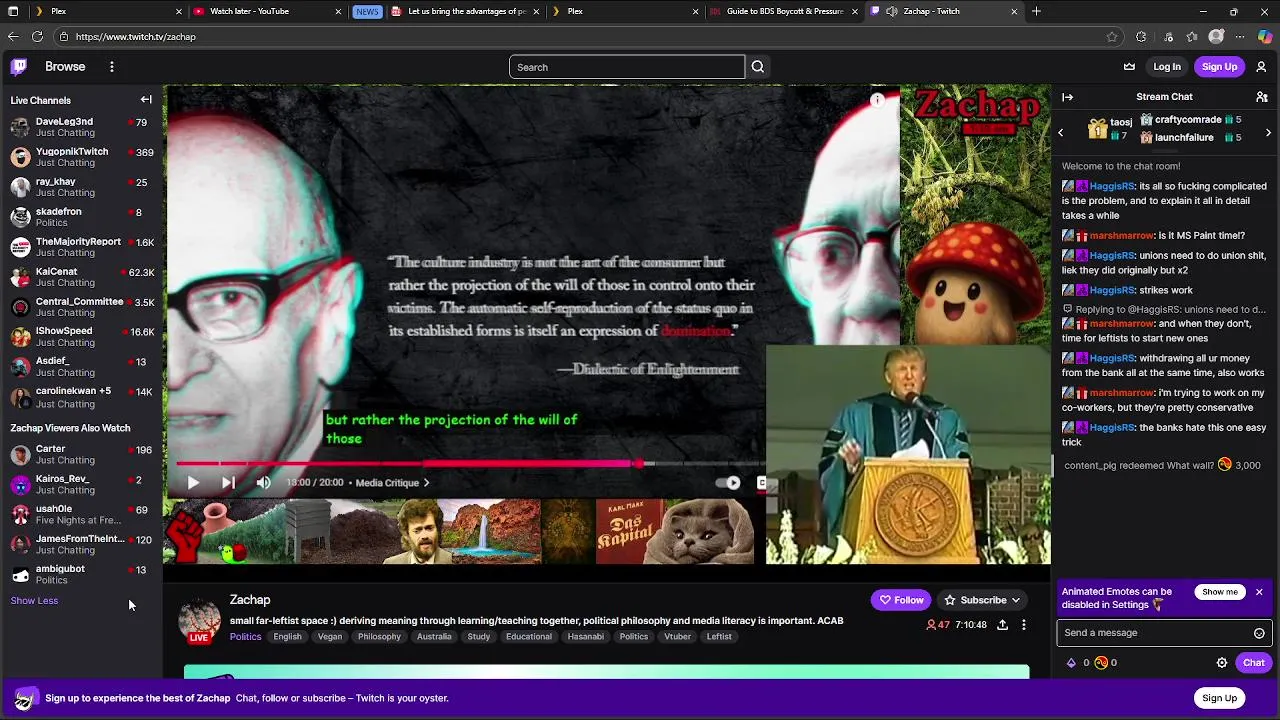Click the Das Kapital thumbnail image
1280x720 pixels.
(x=629, y=532)
